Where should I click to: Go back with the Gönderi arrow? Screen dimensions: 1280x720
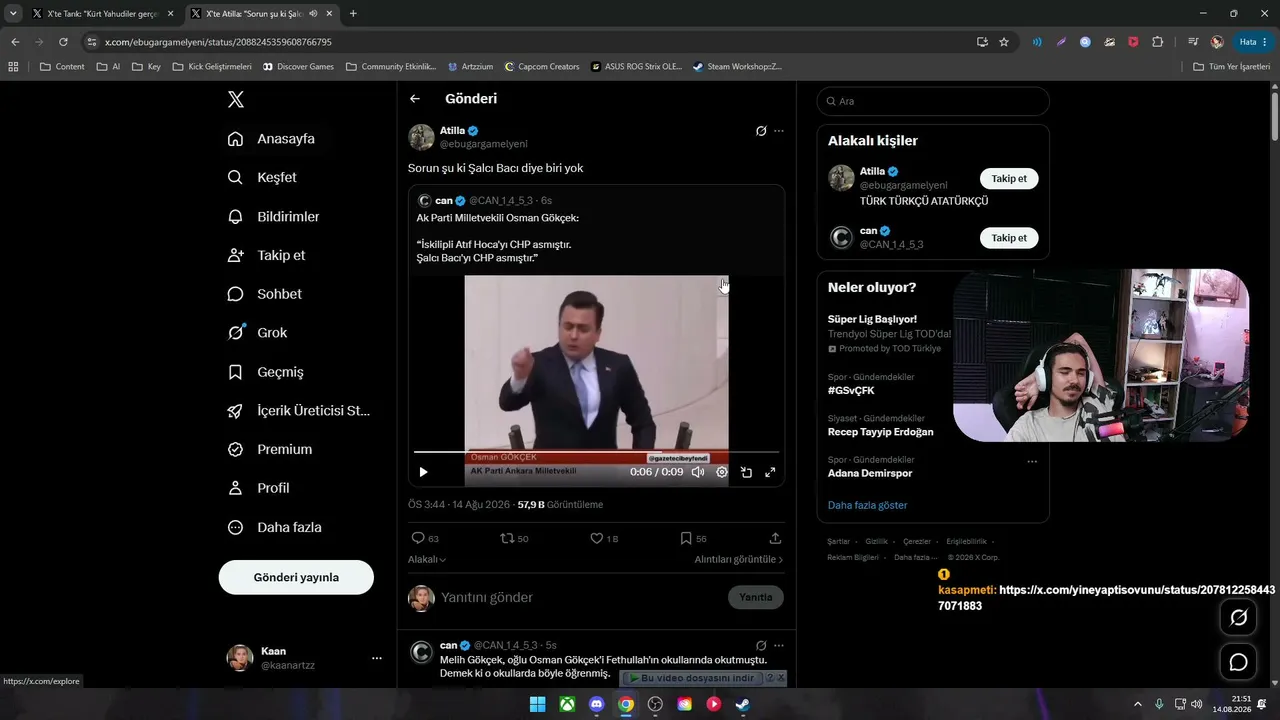pyautogui.click(x=415, y=99)
